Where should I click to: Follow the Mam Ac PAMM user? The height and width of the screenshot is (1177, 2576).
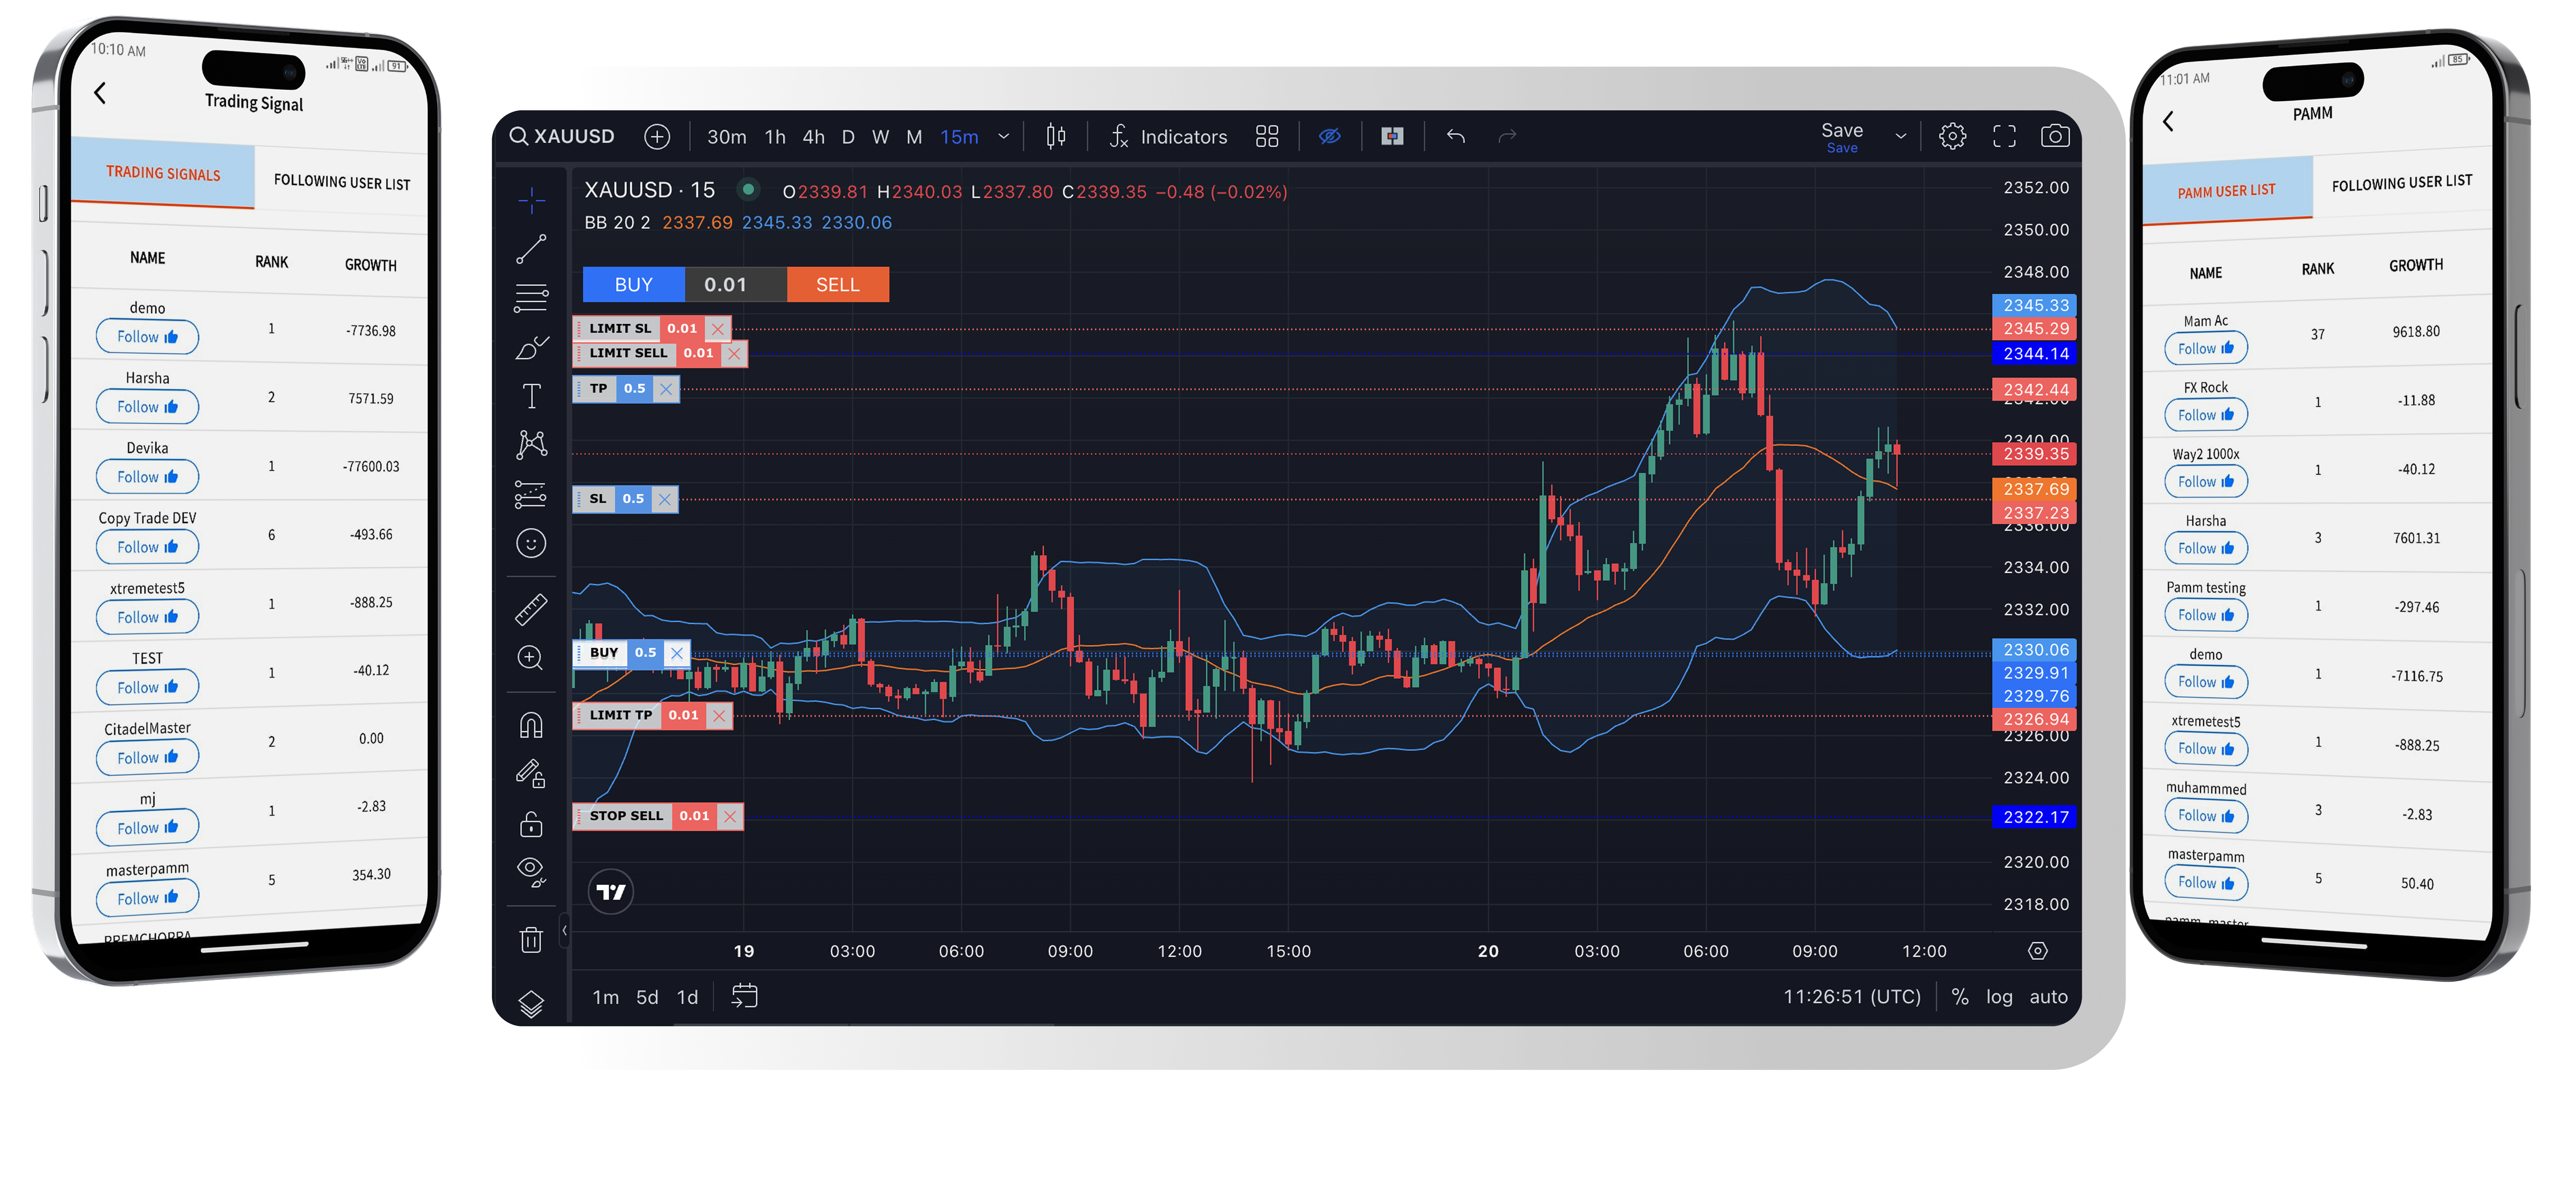click(2205, 348)
